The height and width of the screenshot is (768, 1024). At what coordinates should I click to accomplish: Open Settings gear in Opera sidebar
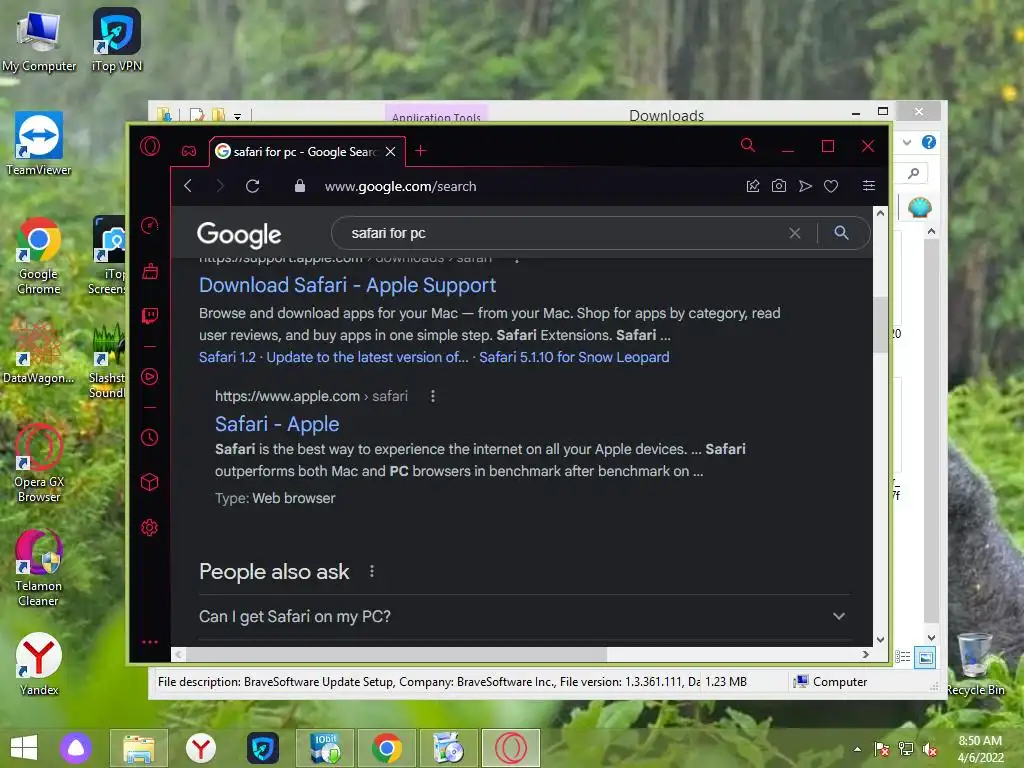[150, 527]
